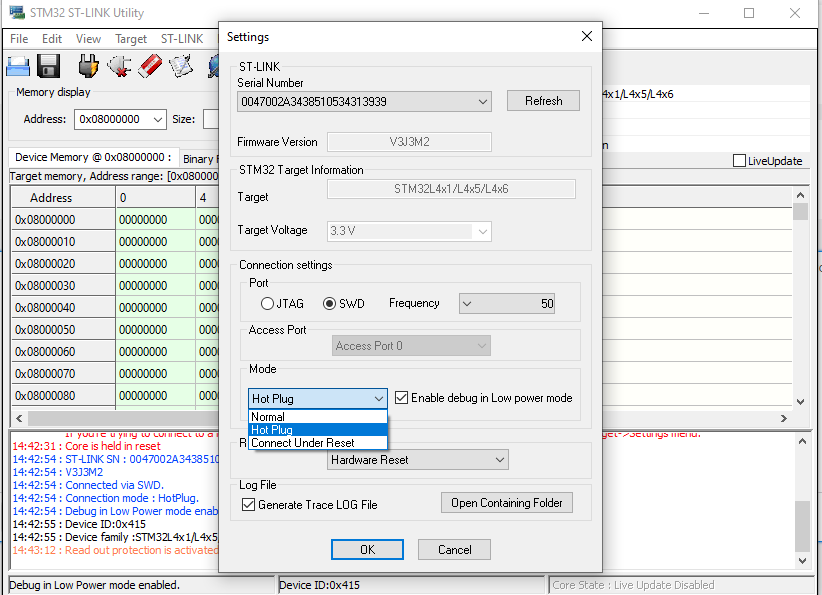Viewport: 822px width, 595px height.
Task: Open the Access Port 0 dropdown
Action: (482, 346)
